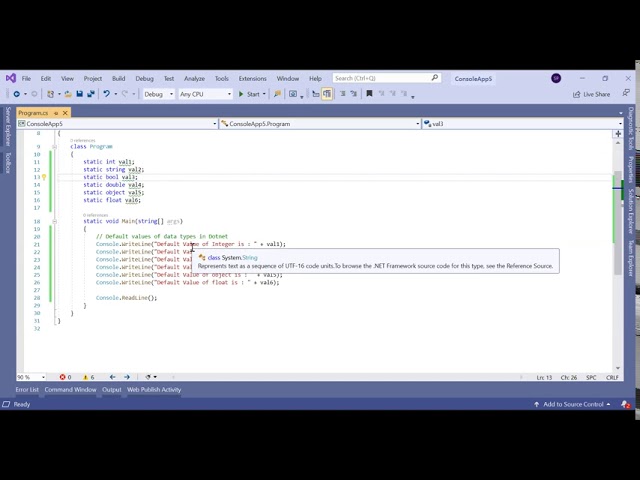Open the Solution Explorer side tab
Screen dimensions: 640x480
[631, 211]
